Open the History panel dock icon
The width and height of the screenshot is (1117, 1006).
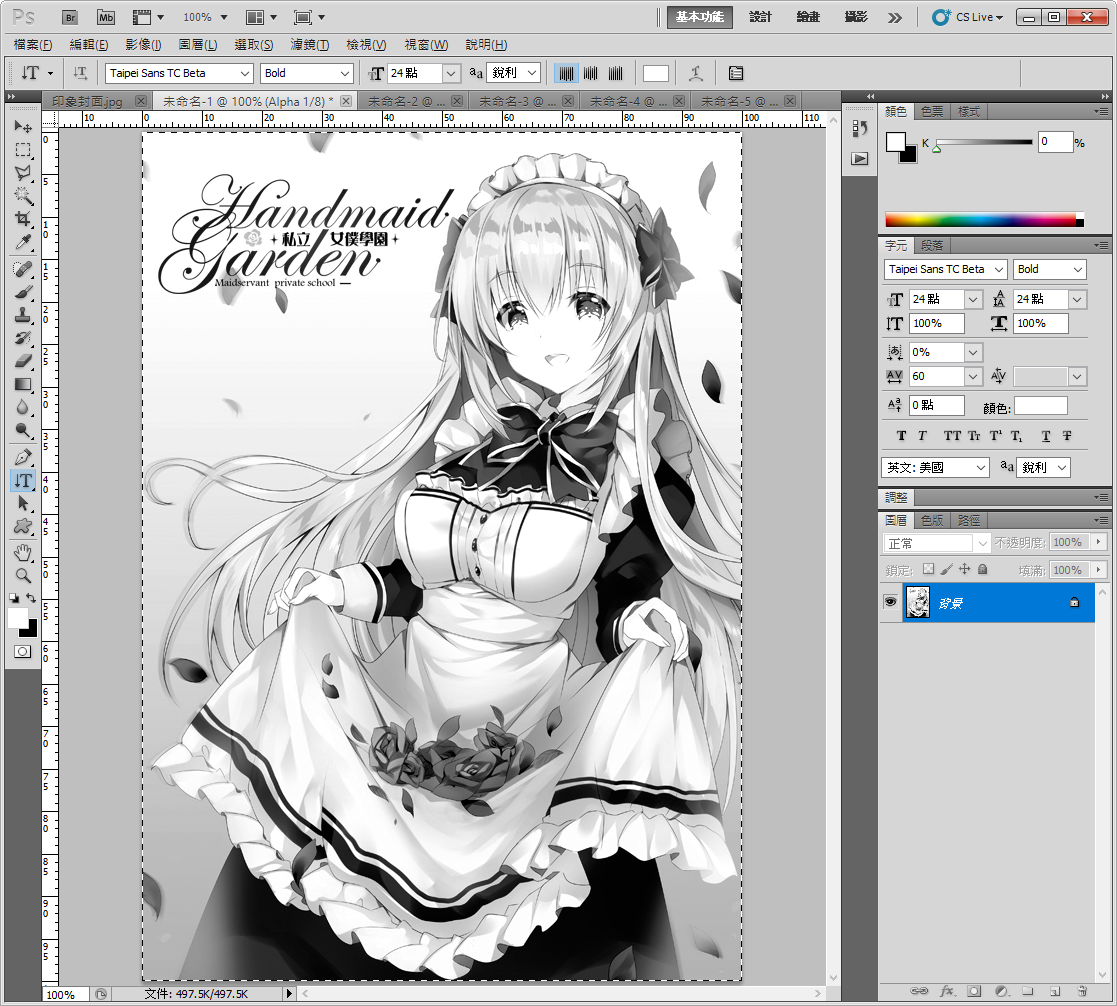[x=860, y=128]
